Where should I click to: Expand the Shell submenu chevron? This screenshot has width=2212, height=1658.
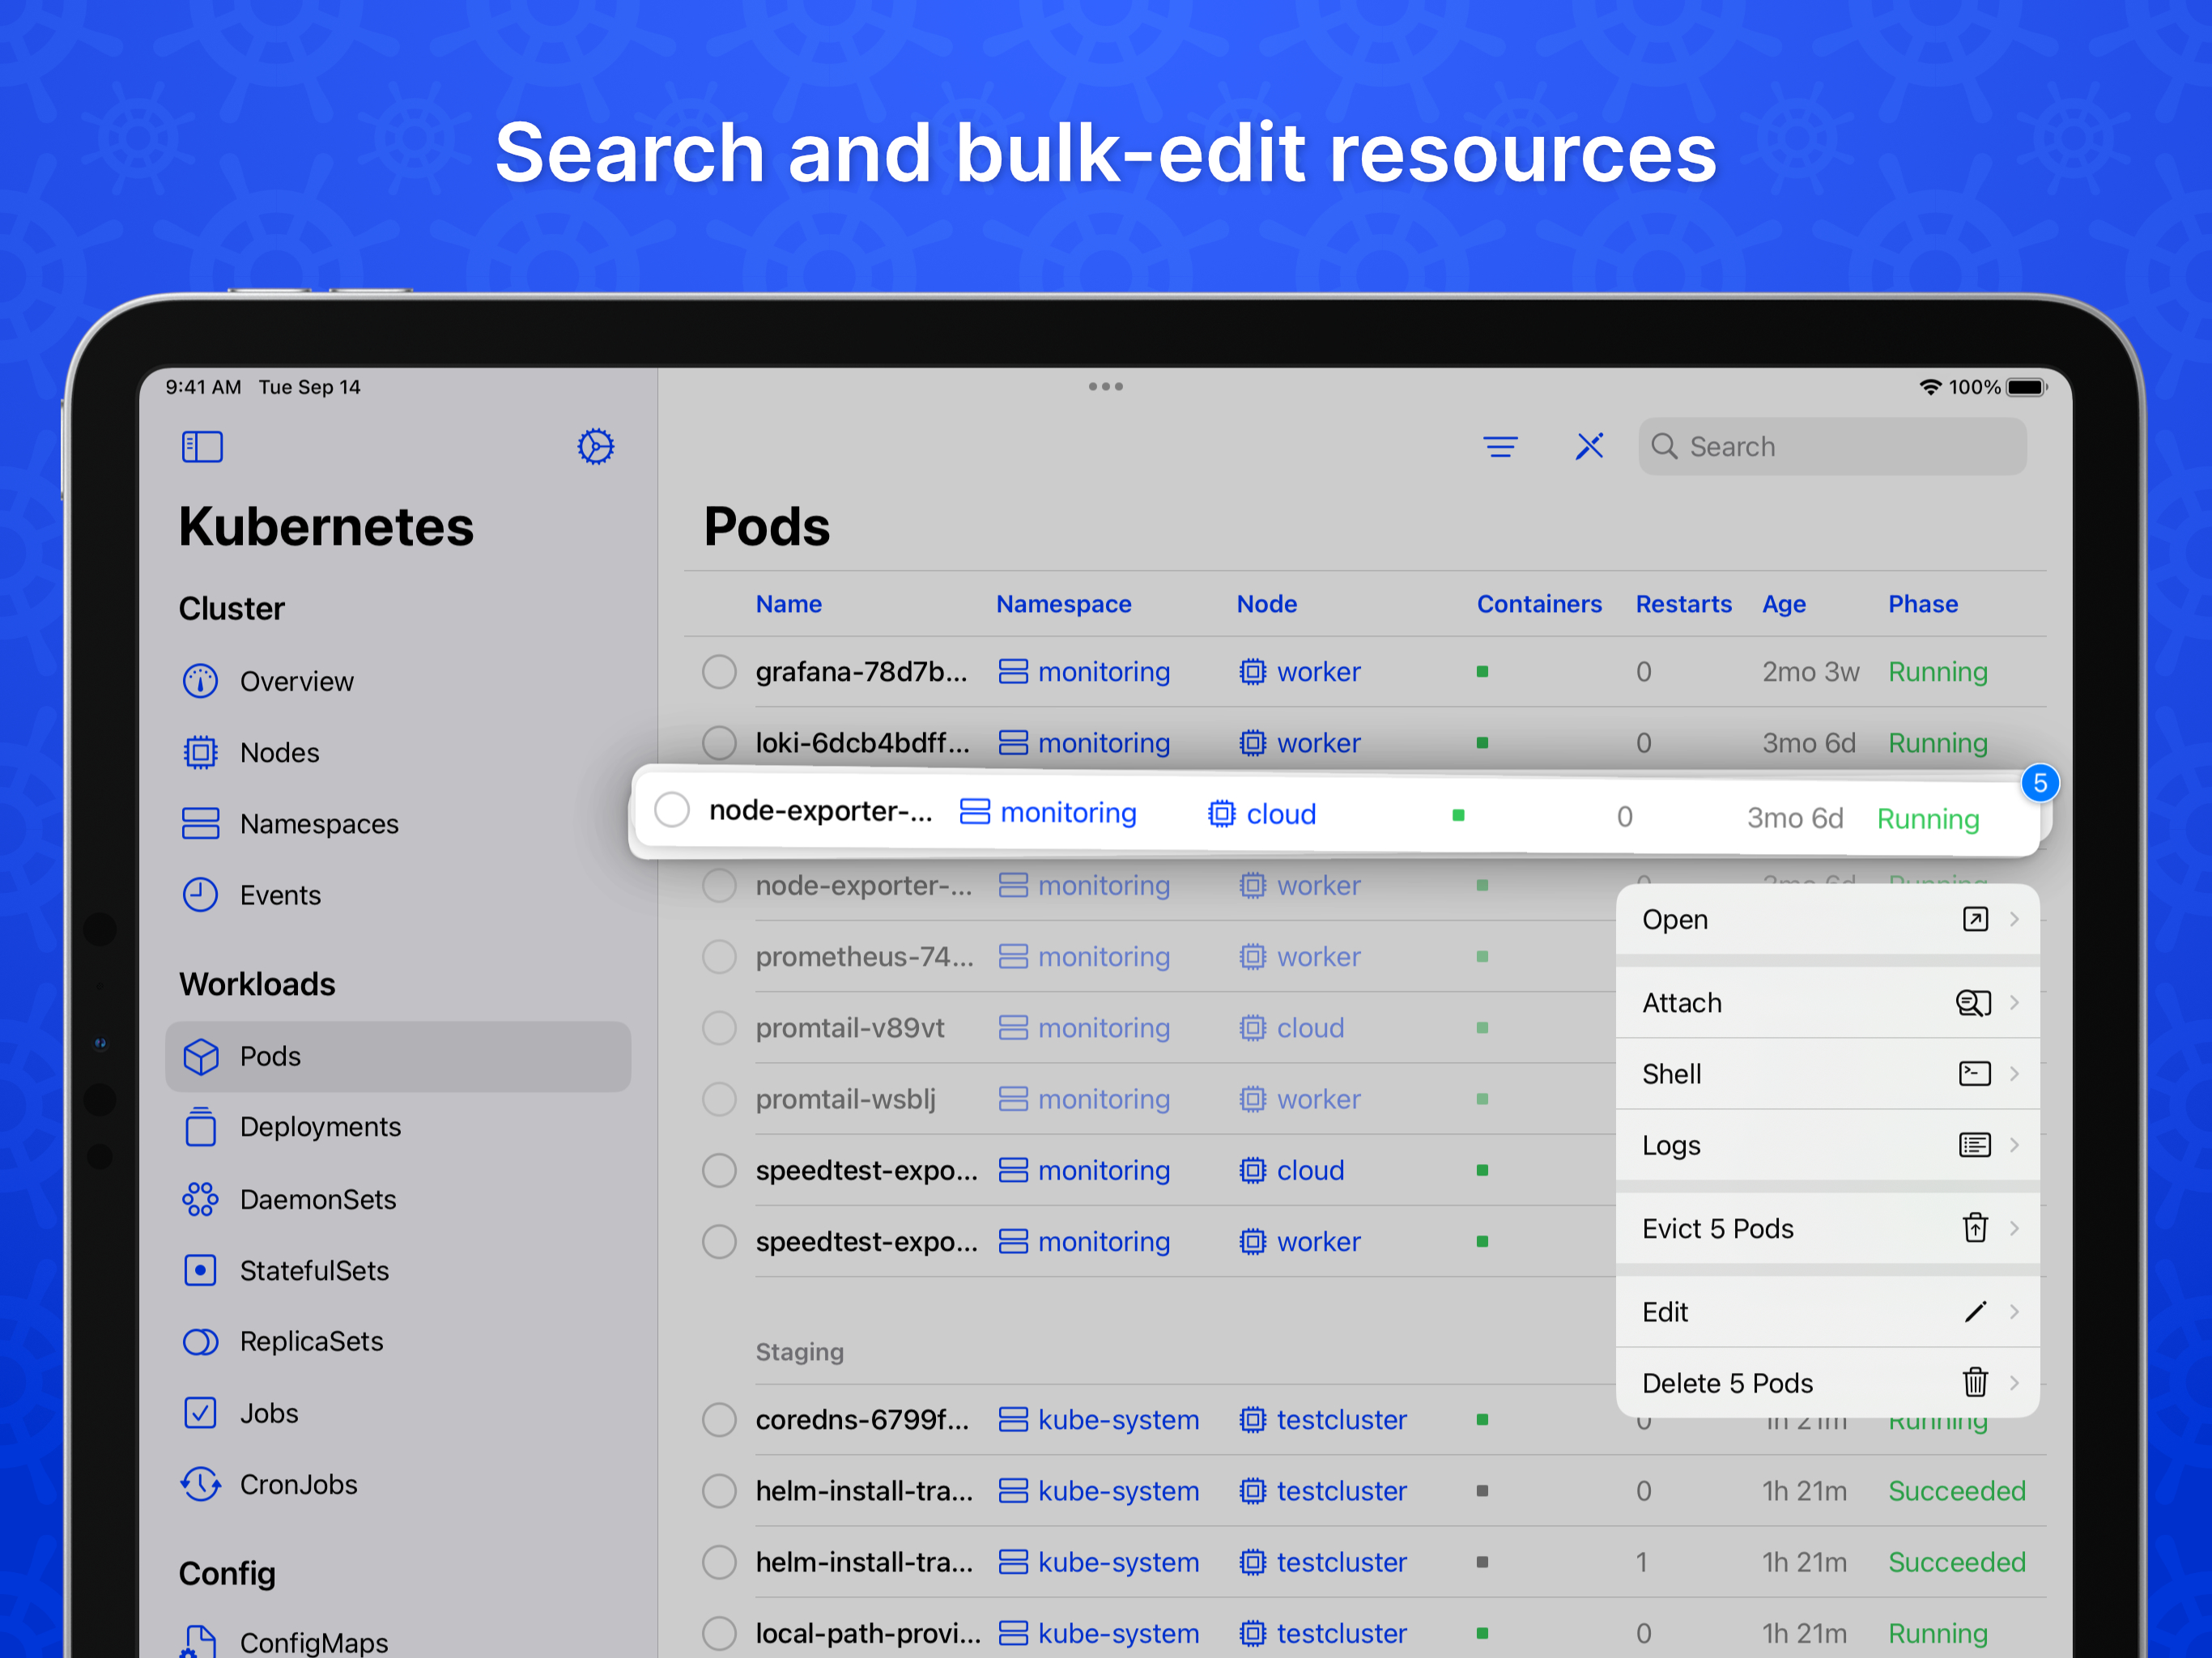coord(2014,1074)
